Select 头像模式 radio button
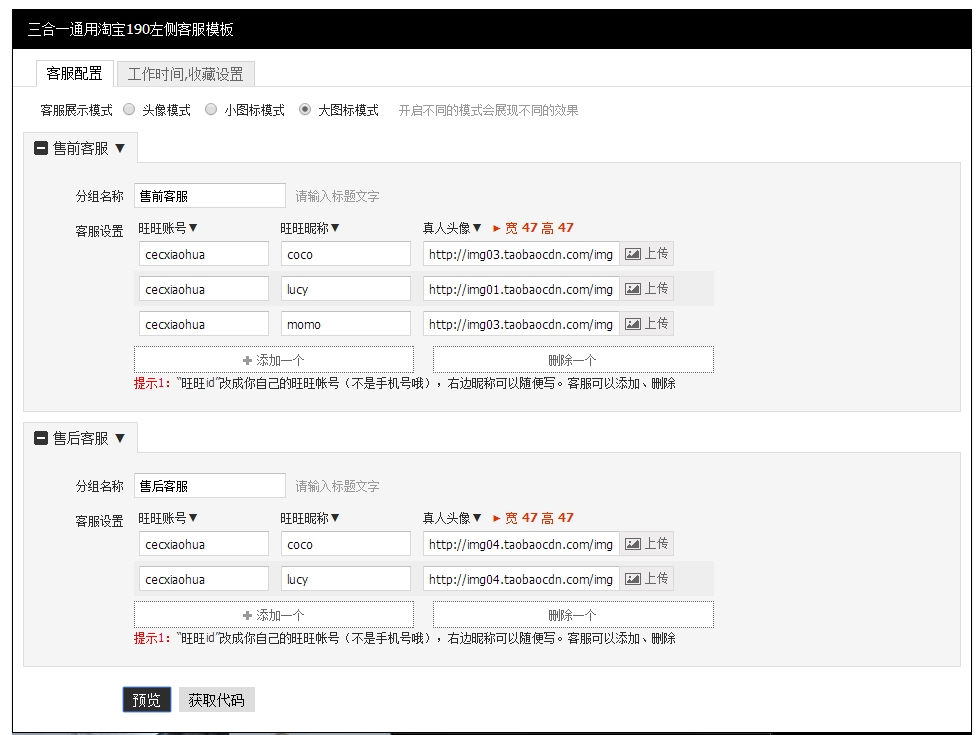The image size is (976, 735). pyautogui.click(x=129, y=110)
